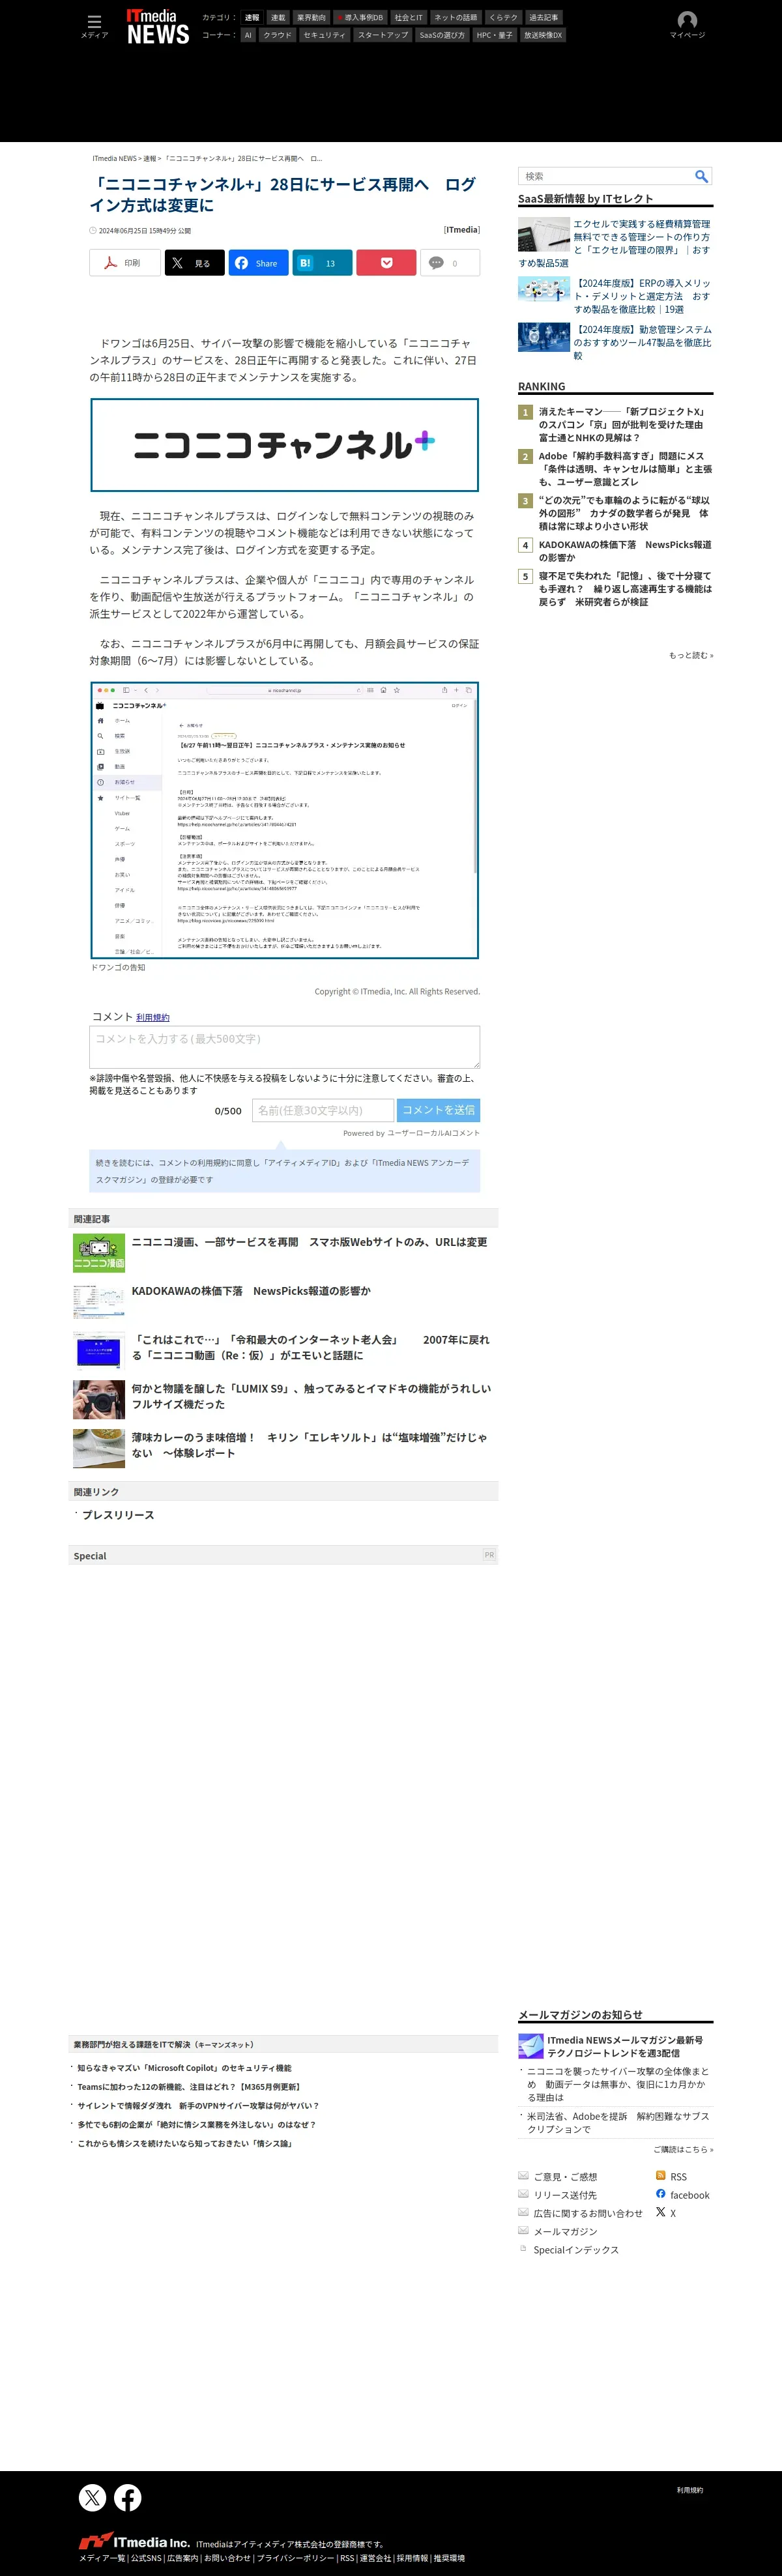The height and width of the screenshot is (2576, 782).
Task: Open the クラウド corner
Action: click(277, 35)
